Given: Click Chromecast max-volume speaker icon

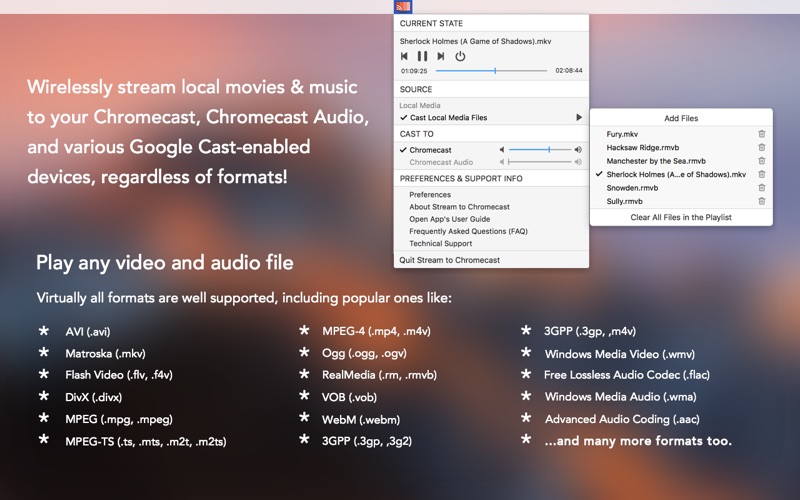Looking at the screenshot, I should (578, 149).
